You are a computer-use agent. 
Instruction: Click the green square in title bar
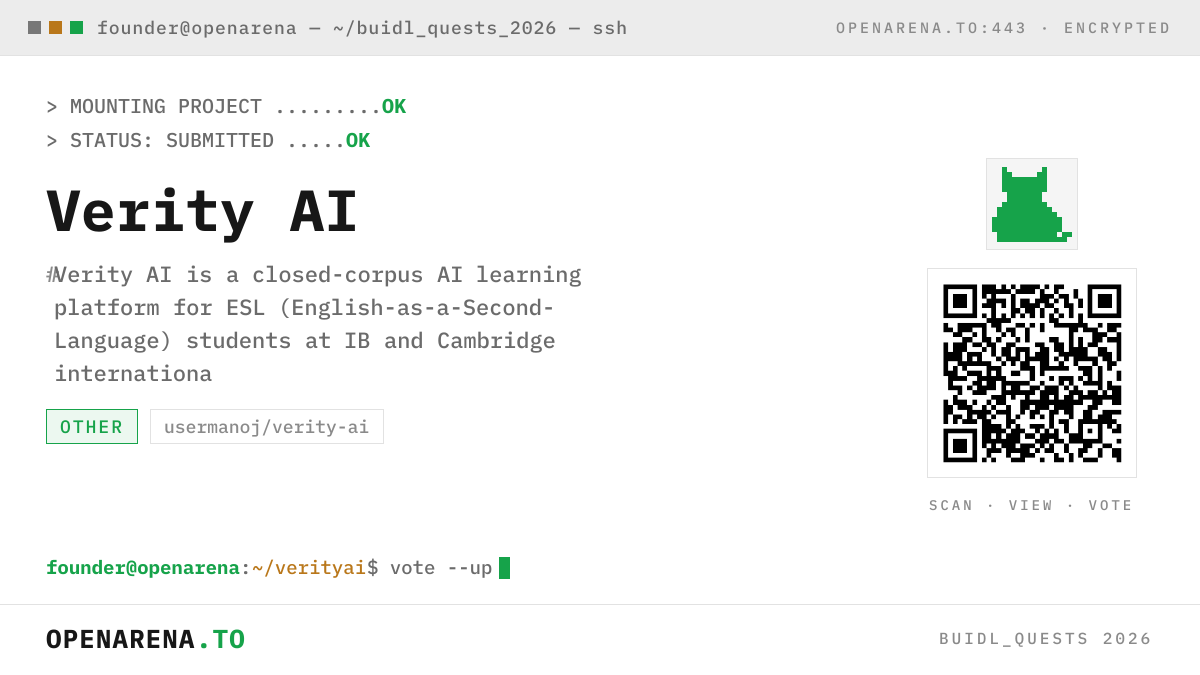point(76,28)
